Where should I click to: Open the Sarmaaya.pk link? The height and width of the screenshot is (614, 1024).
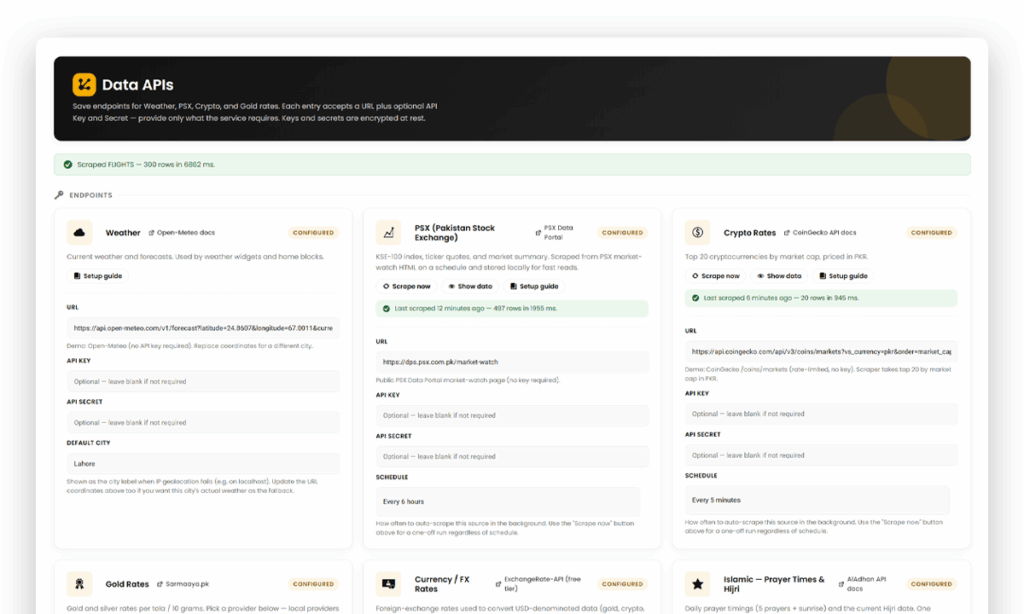tap(183, 584)
